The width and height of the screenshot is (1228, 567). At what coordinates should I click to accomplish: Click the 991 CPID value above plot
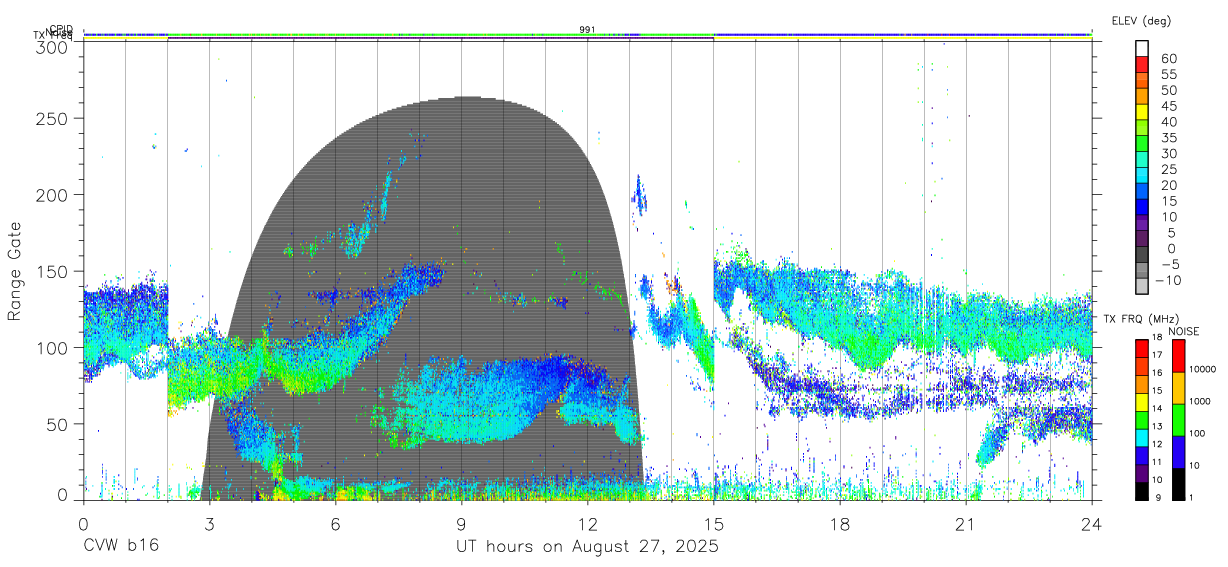pyautogui.click(x=587, y=30)
